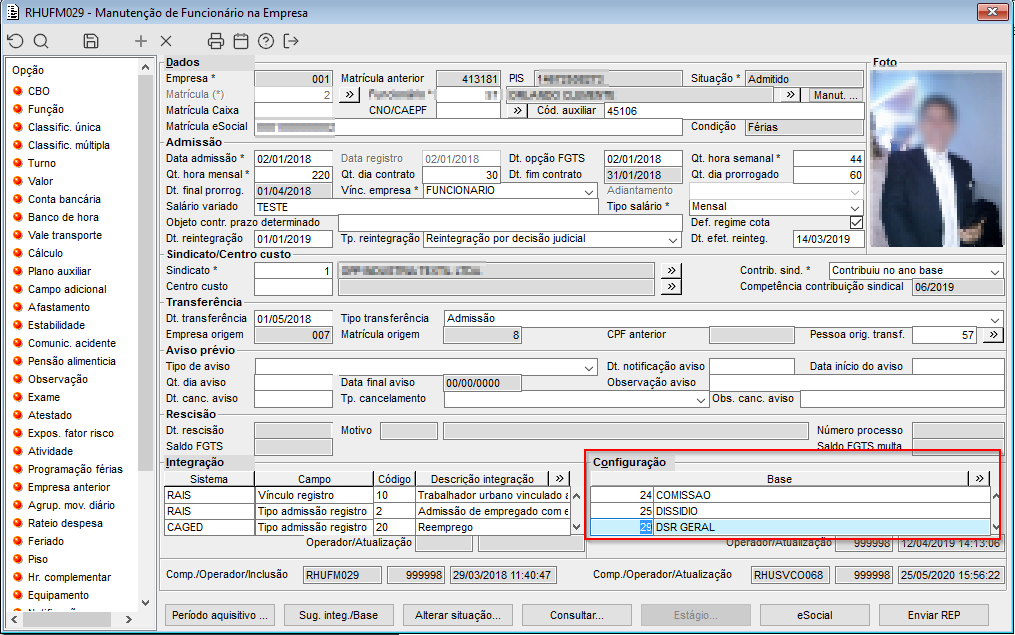
Task: Click Manut. ... button
Action: coord(836,95)
